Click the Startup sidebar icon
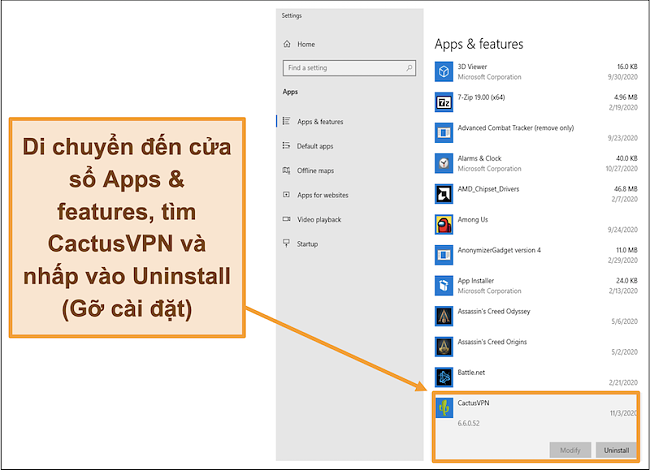The image size is (650, 470). click(x=286, y=243)
